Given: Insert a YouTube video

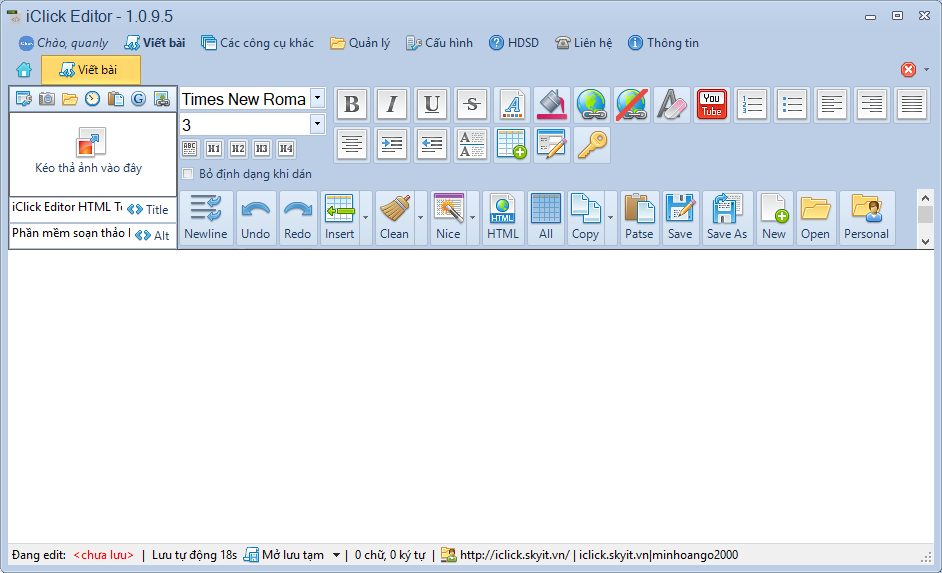Looking at the screenshot, I should [x=711, y=105].
